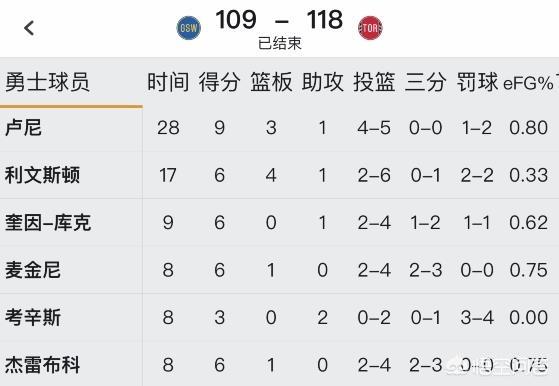Open player 卢尼 details
559x386 pixels.
click(x=23, y=128)
